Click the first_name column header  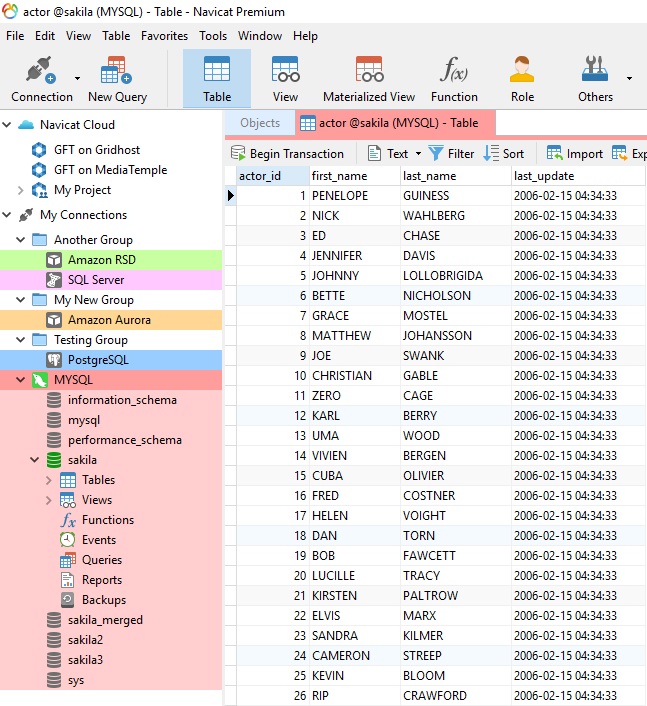point(354,176)
